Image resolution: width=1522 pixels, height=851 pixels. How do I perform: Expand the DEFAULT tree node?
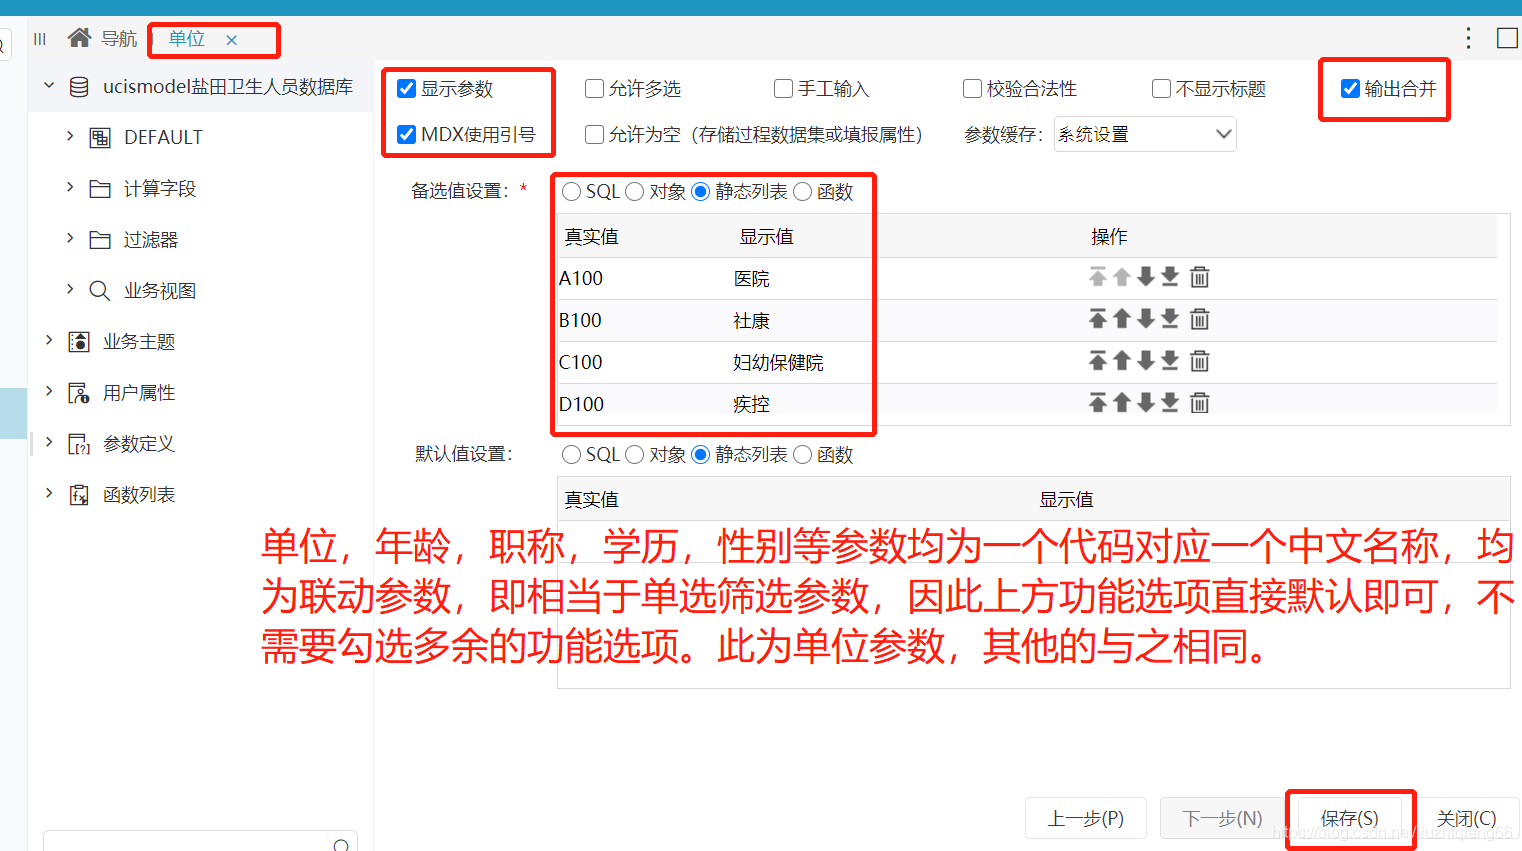[x=70, y=136]
